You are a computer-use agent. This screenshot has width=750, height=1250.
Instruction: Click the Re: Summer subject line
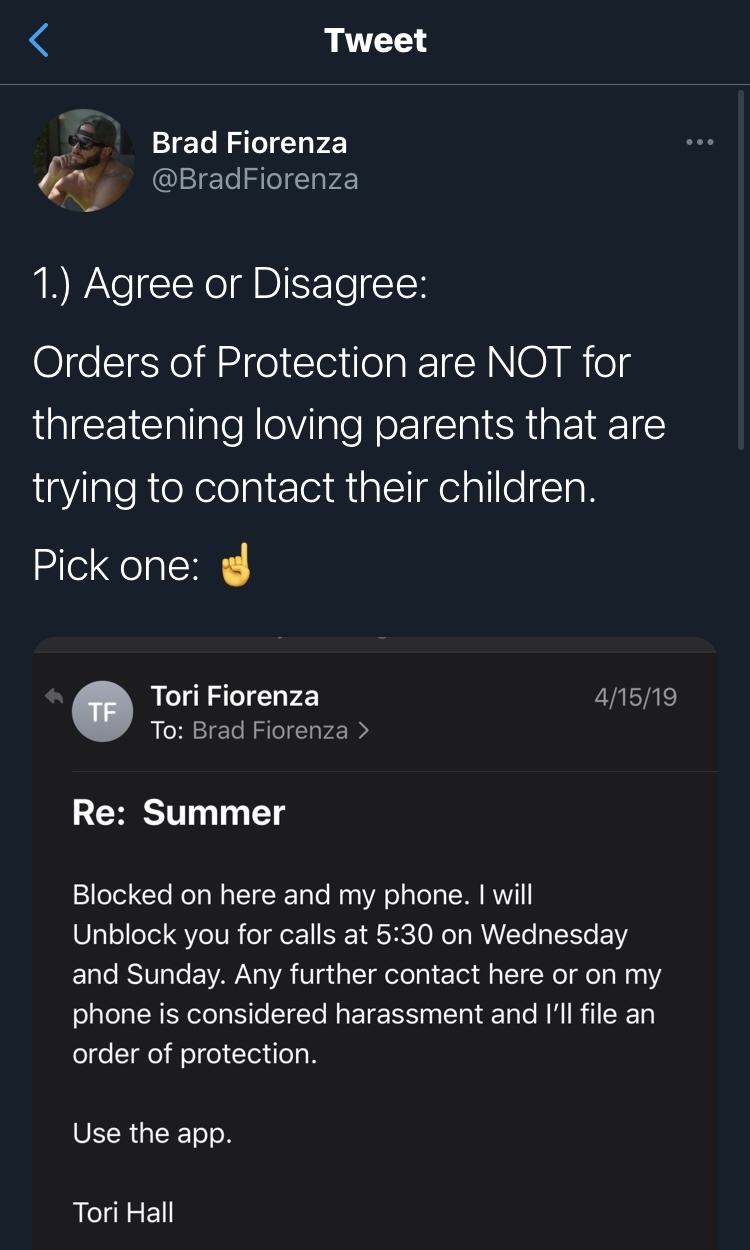(179, 812)
